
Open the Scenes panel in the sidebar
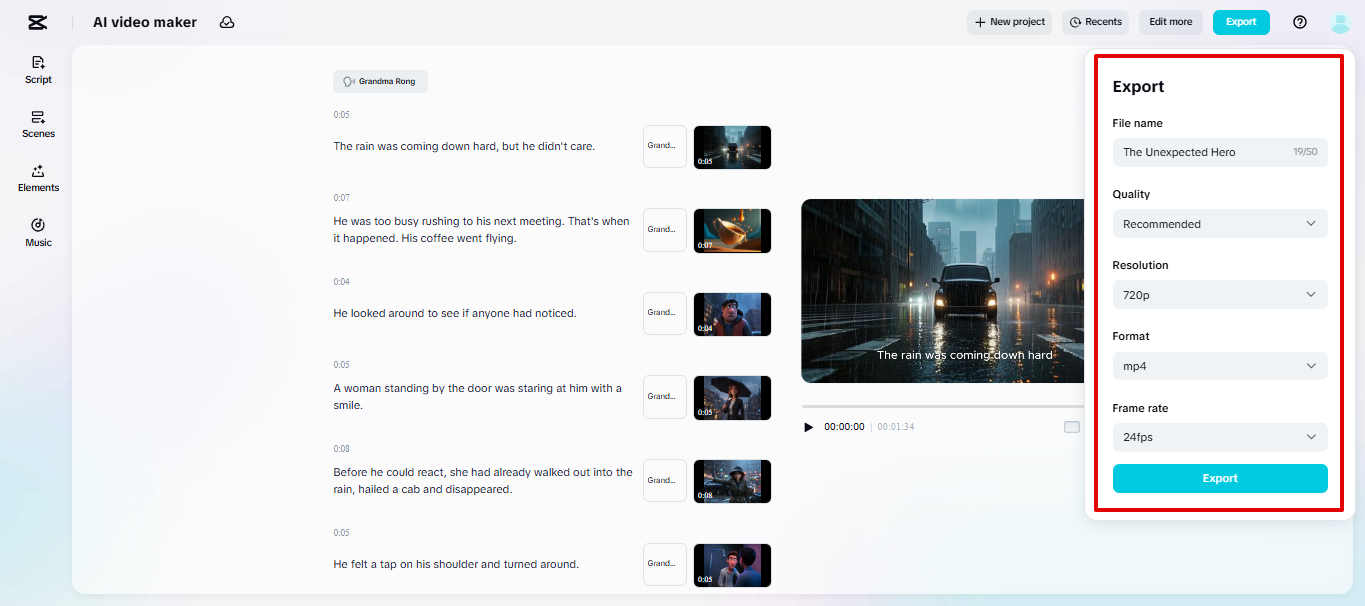point(37,124)
